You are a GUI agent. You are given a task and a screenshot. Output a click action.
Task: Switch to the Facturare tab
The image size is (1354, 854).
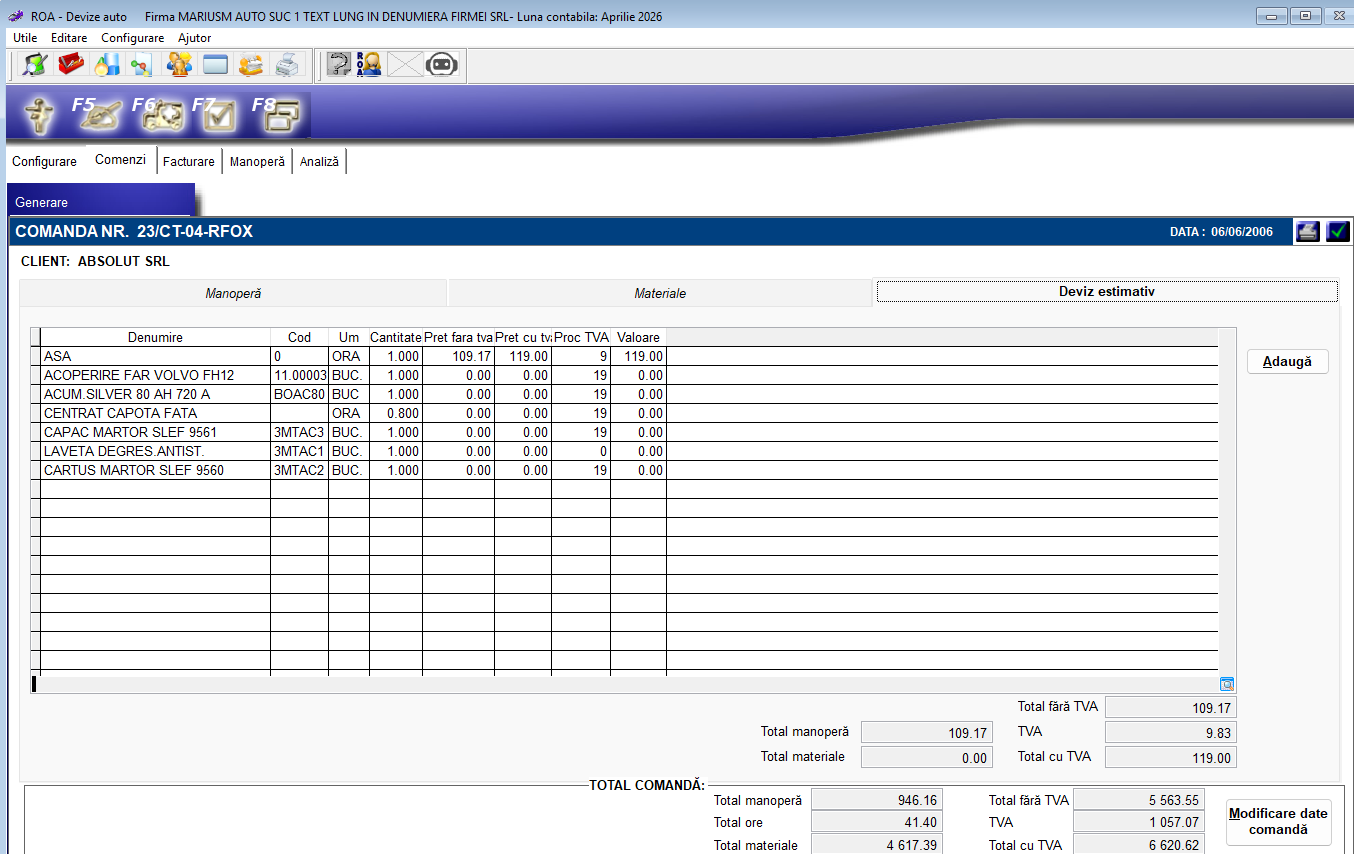click(x=188, y=161)
